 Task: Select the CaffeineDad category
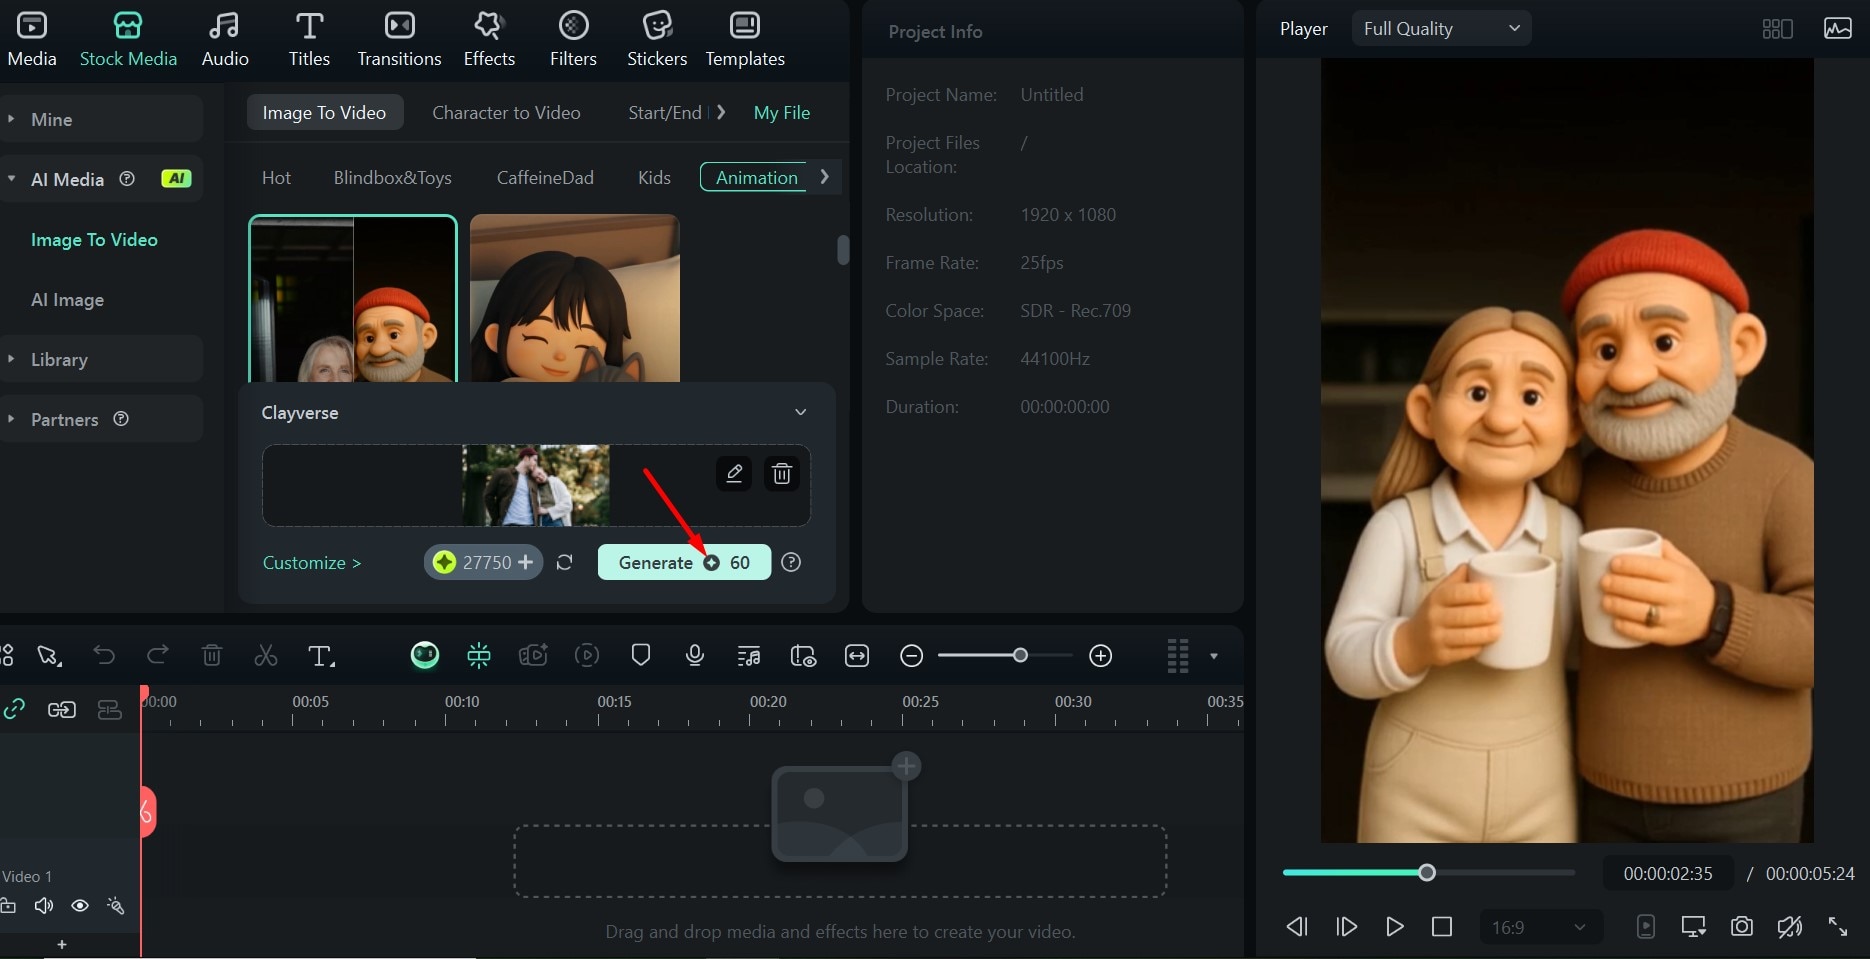tap(545, 177)
